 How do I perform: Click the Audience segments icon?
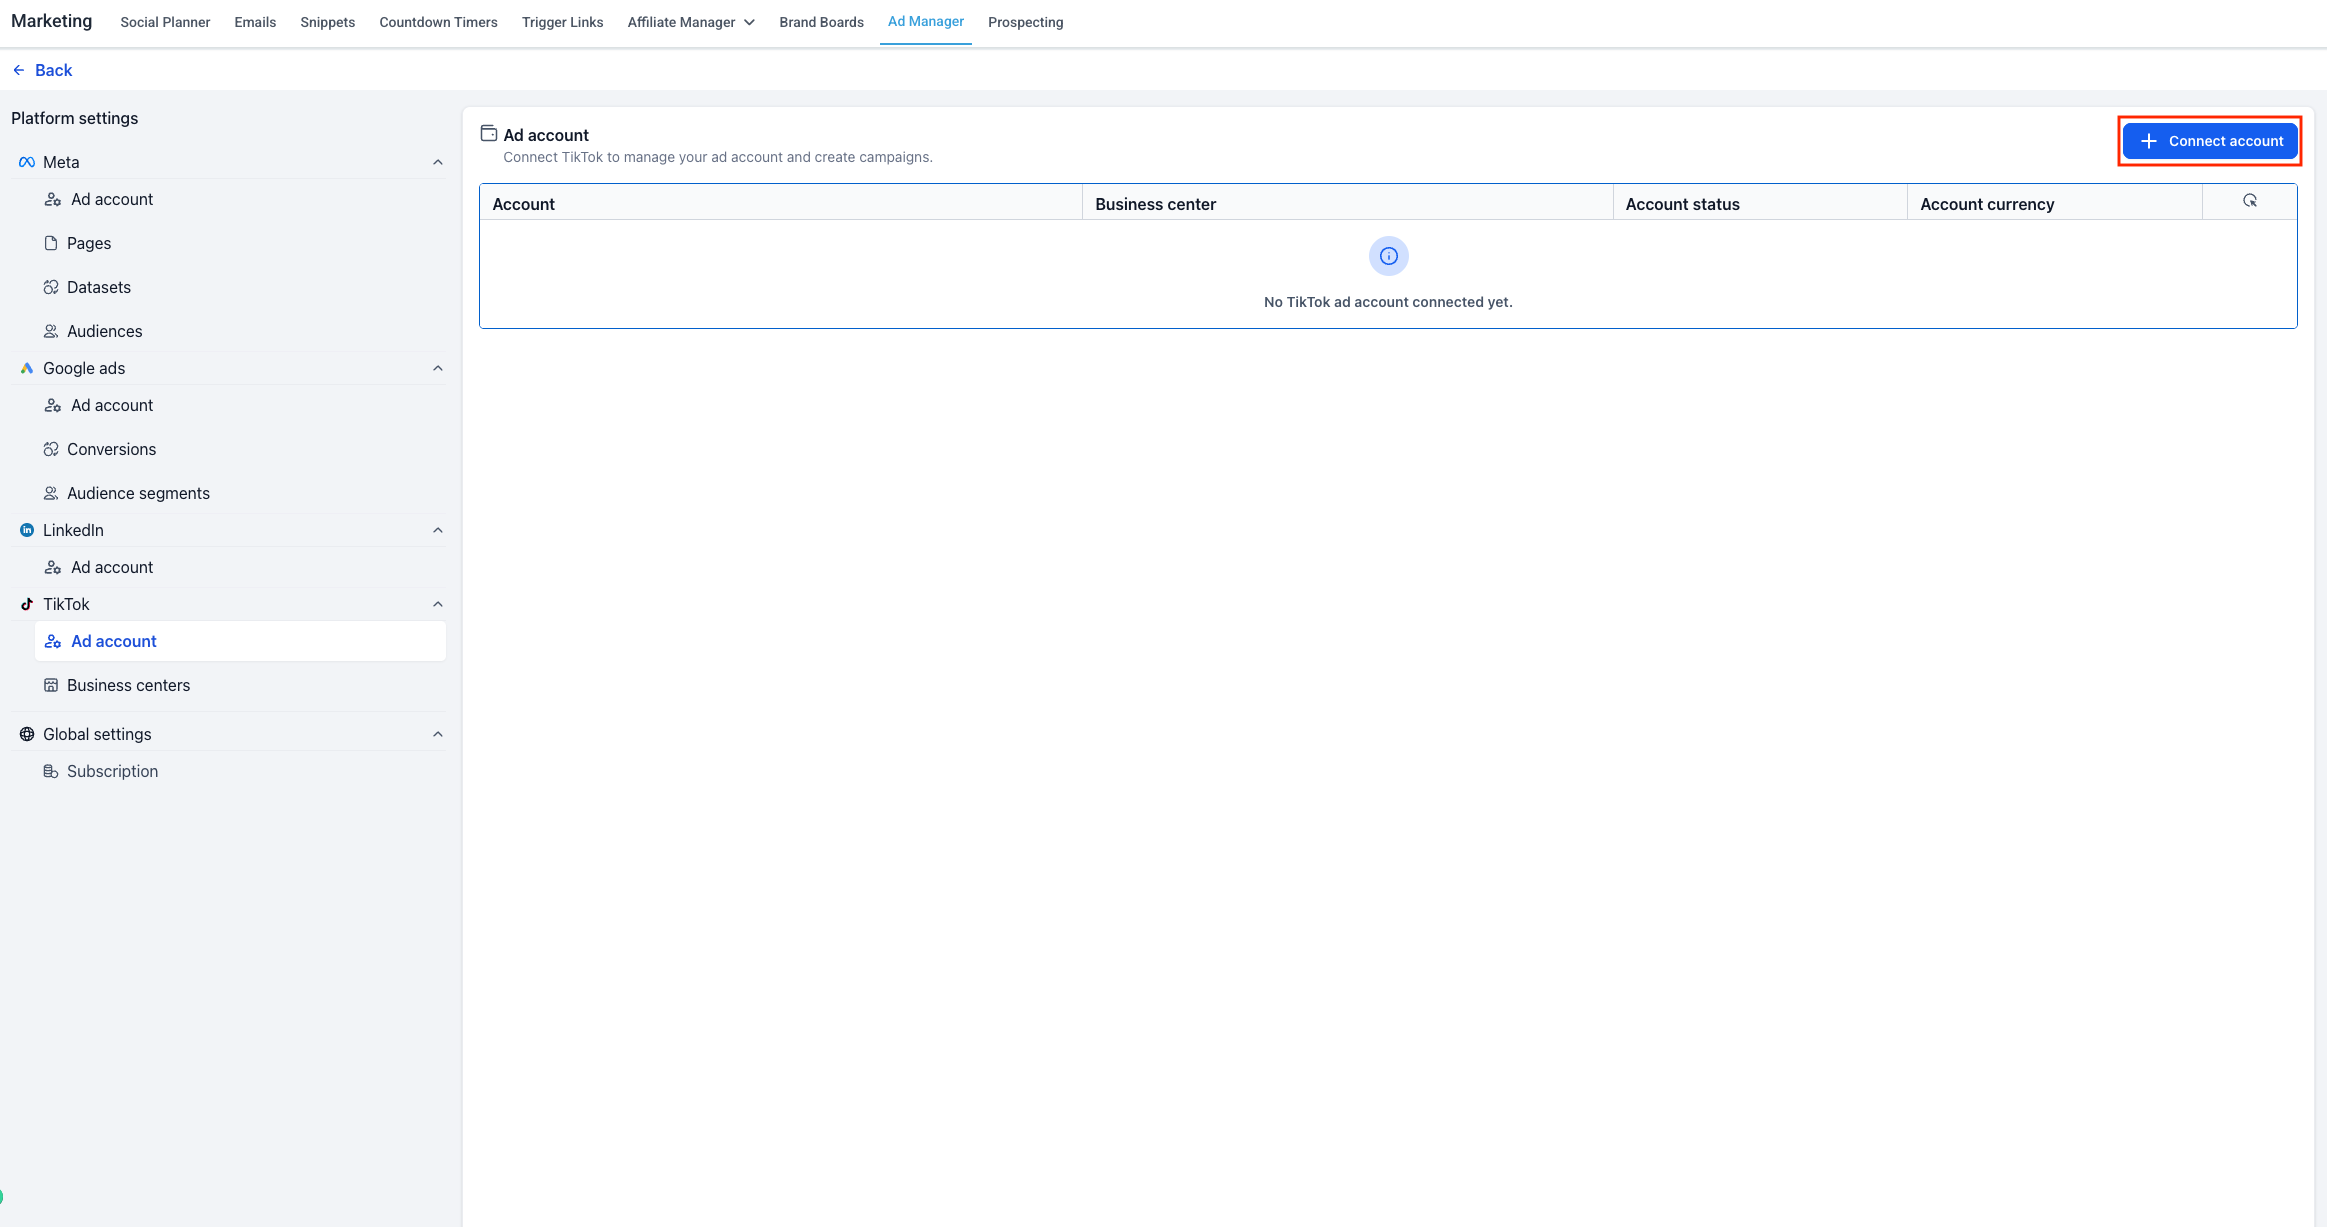pos(51,493)
